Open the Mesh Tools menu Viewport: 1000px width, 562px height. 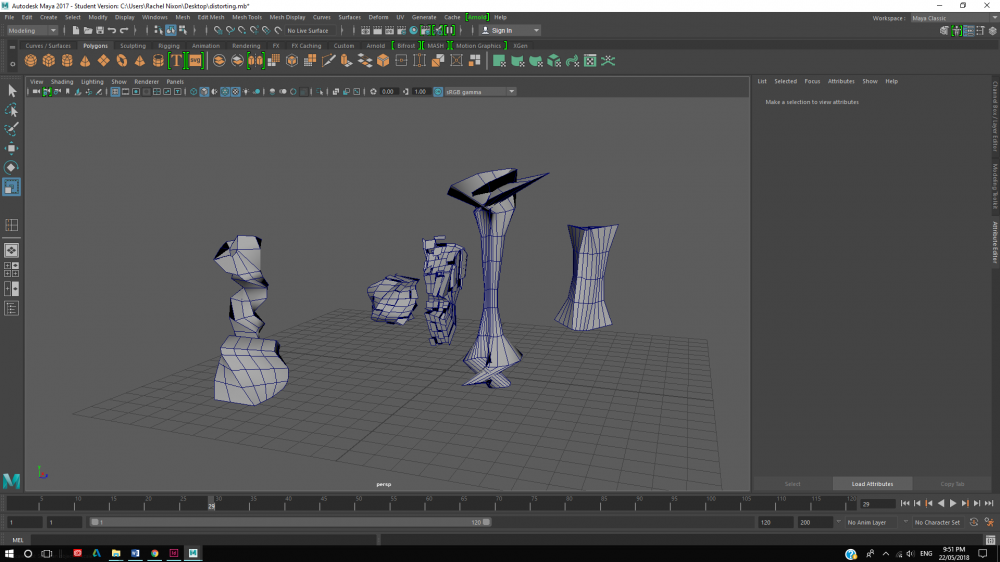pos(247,17)
